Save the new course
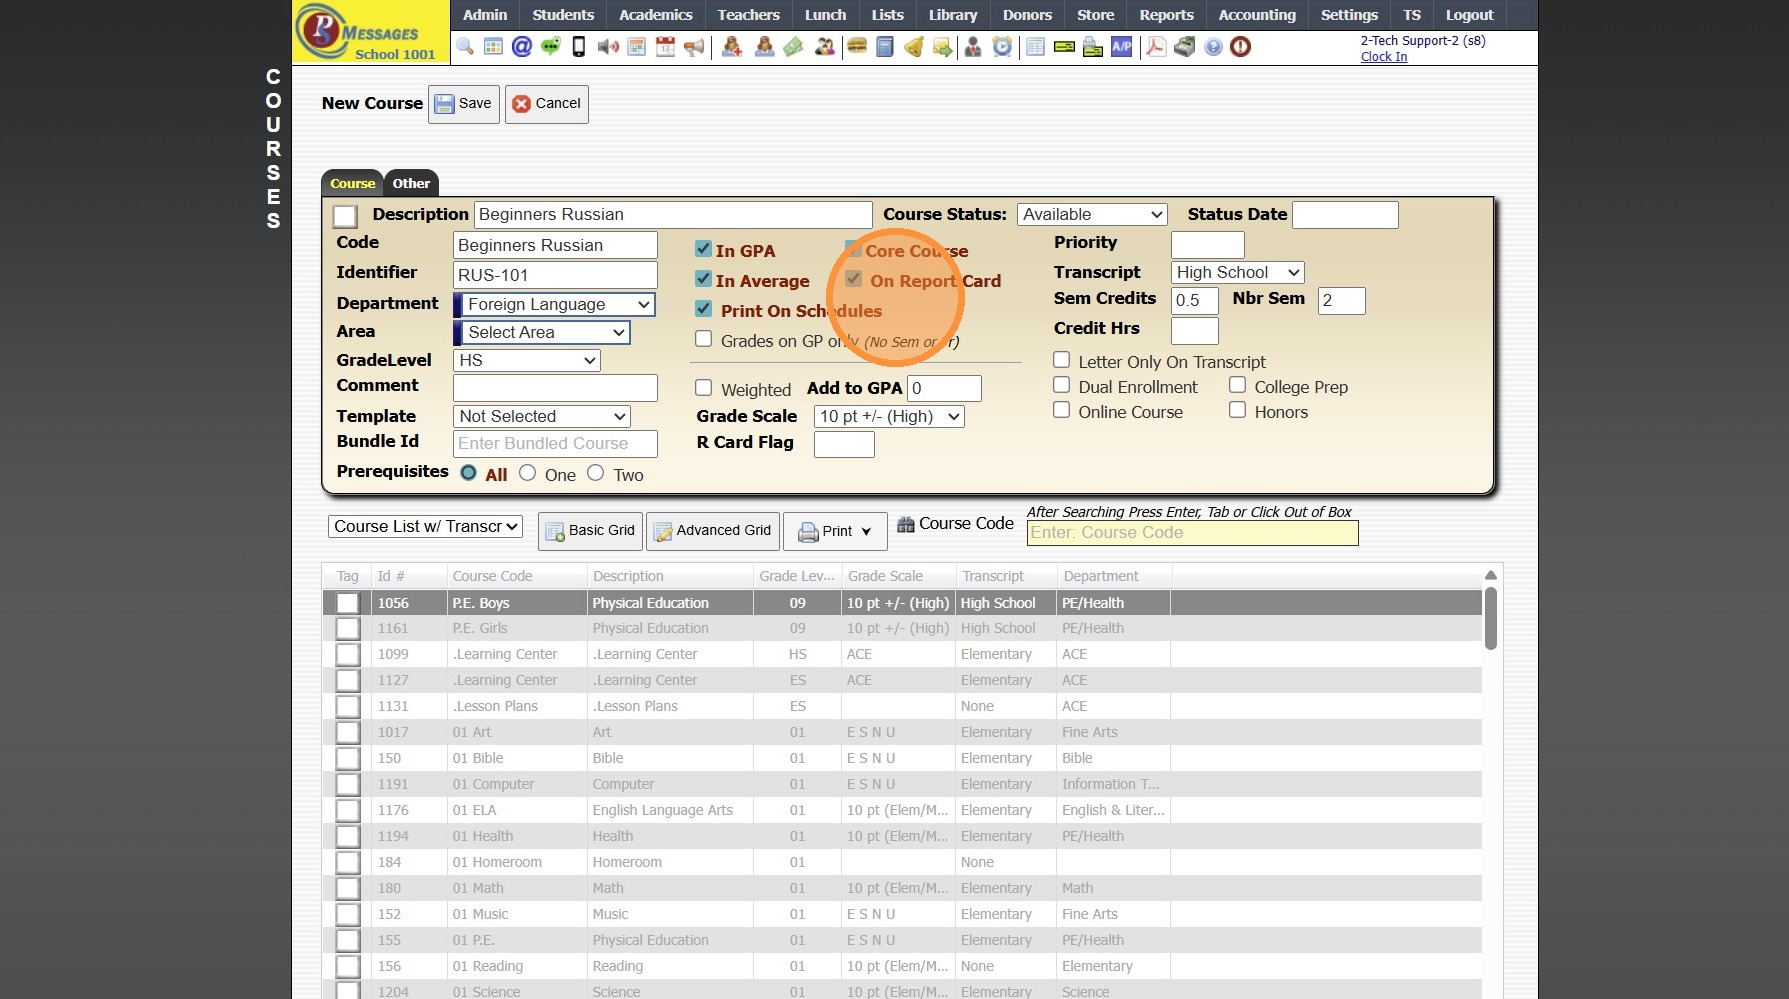This screenshot has height=999, width=1789. point(464,104)
